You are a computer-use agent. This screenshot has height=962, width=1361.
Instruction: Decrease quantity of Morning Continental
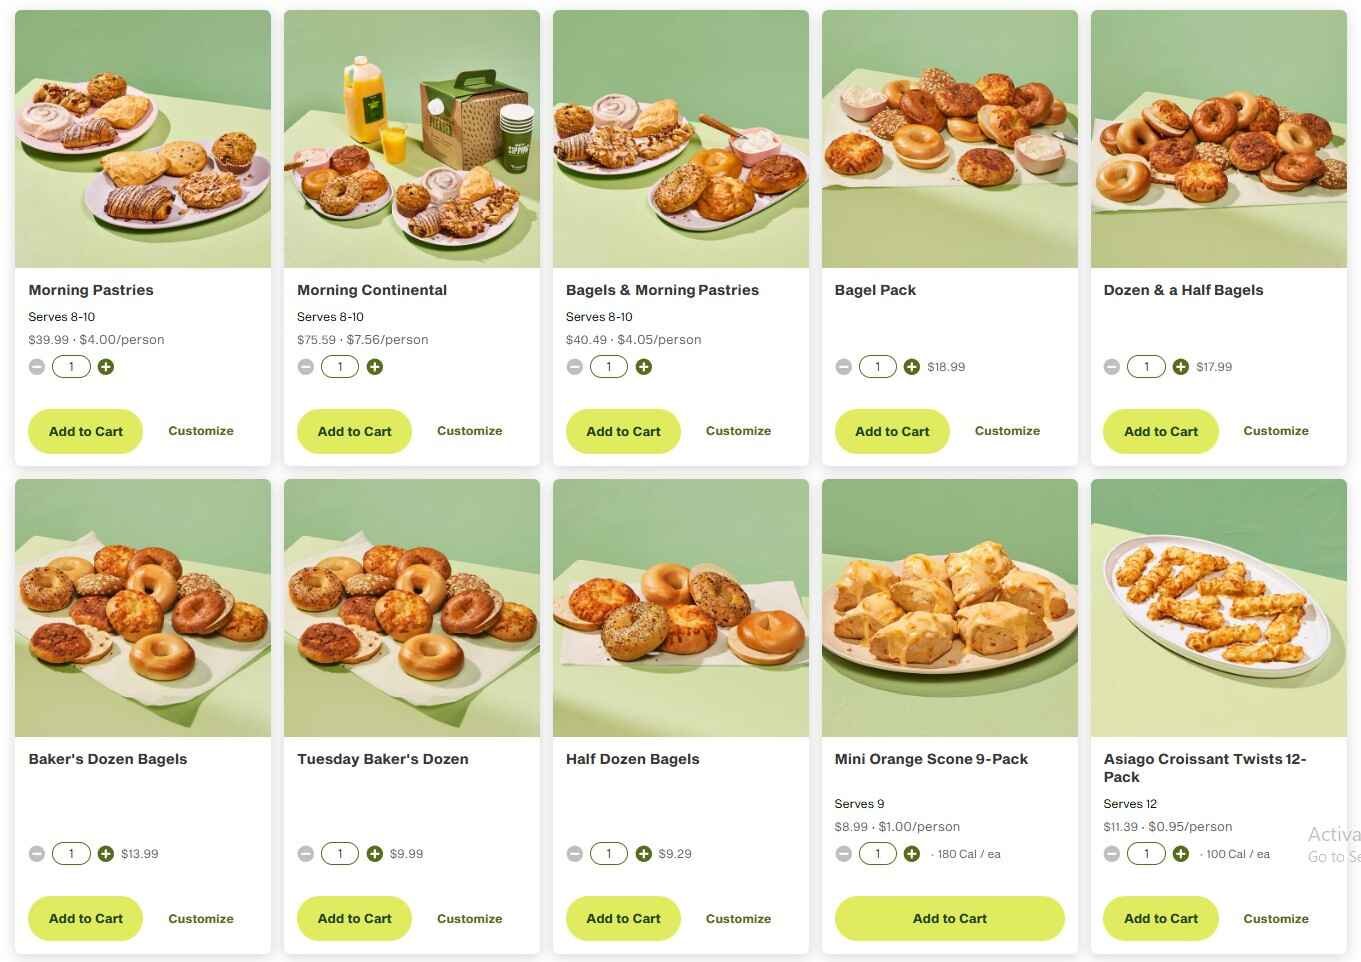click(305, 366)
